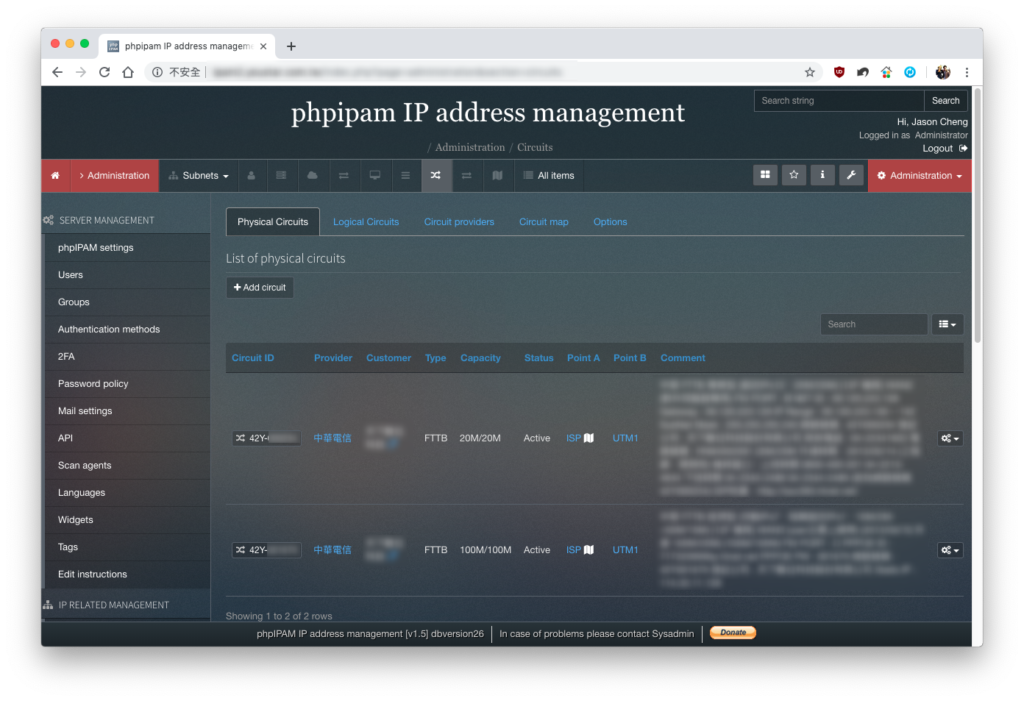This screenshot has height=701, width=1024.
Task: Open phpIPAM settings in sidebar
Action: click(128, 248)
